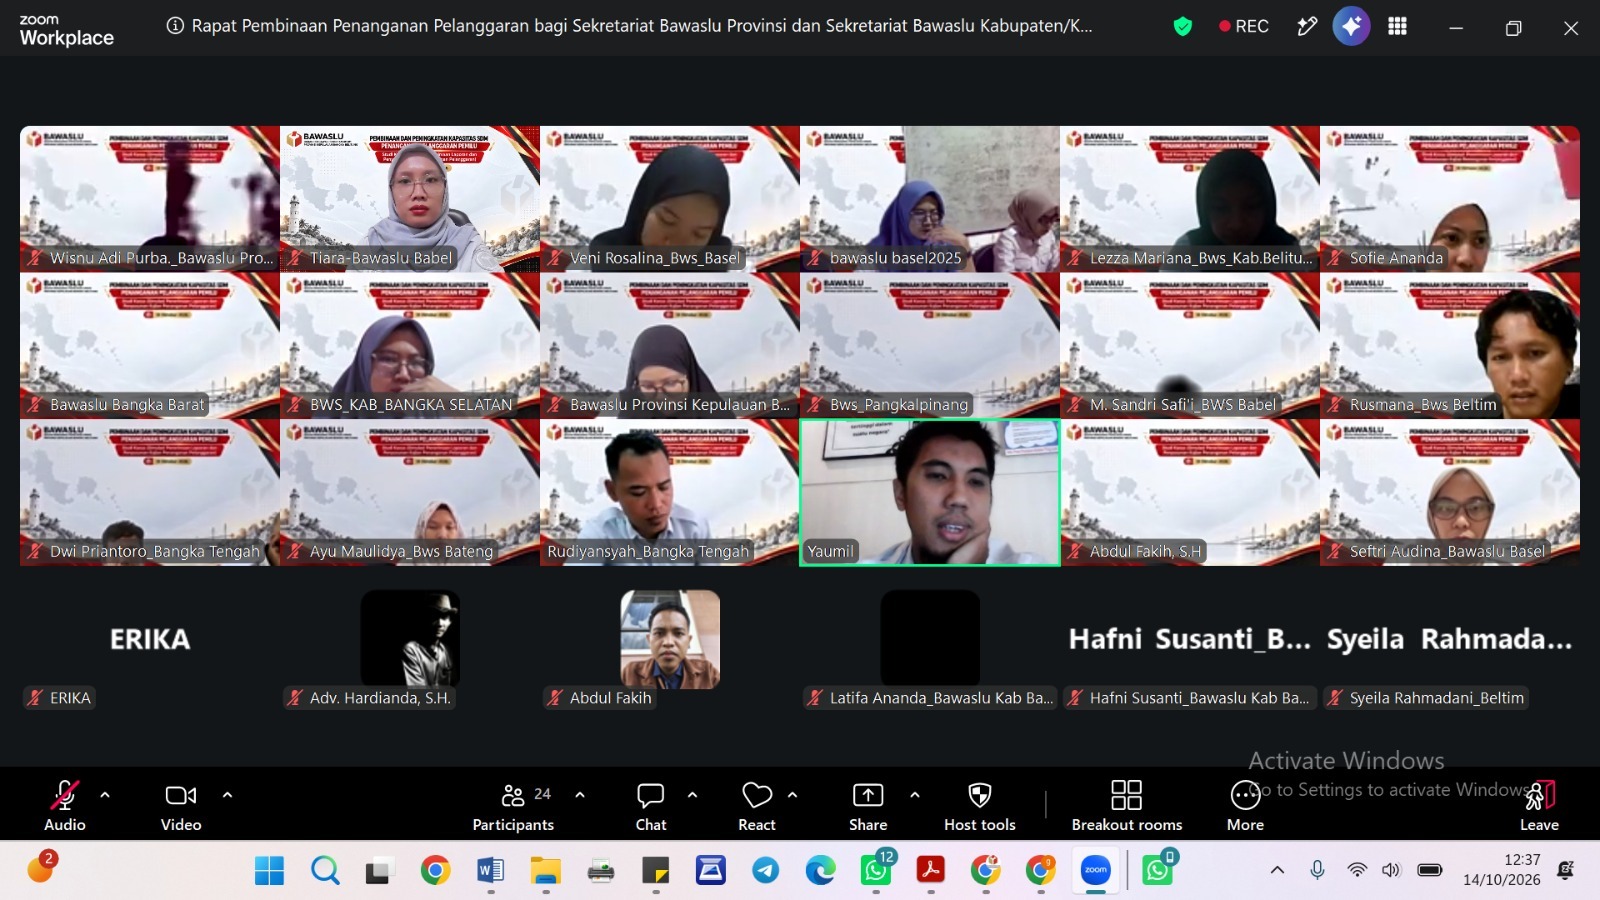The width and height of the screenshot is (1600, 900).
Task: Open the Participants panel
Action: tap(514, 805)
